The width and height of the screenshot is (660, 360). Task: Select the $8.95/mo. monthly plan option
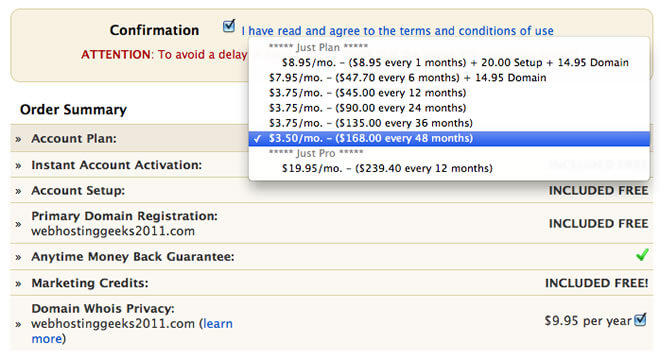[449, 62]
